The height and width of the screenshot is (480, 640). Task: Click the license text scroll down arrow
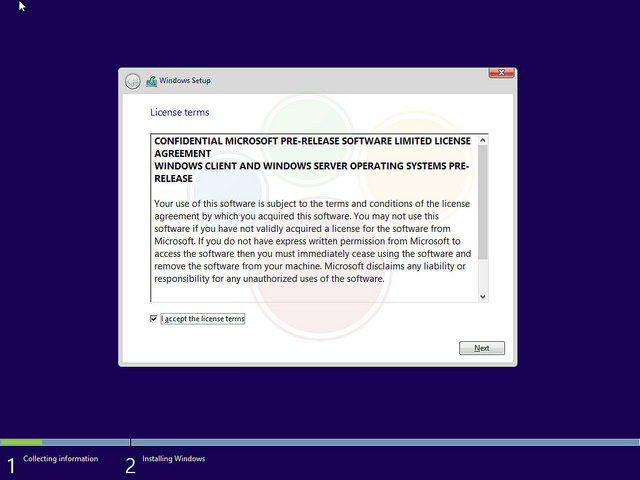[x=482, y=297]
